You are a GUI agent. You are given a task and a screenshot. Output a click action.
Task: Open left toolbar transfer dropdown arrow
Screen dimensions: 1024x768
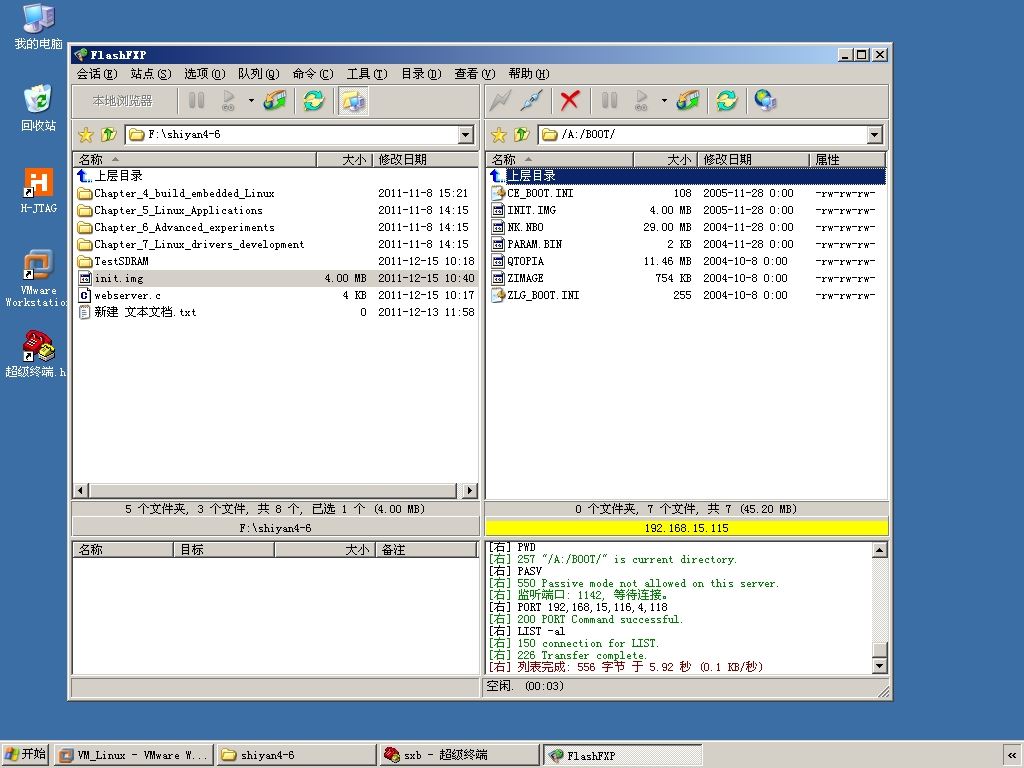point(251,101)
